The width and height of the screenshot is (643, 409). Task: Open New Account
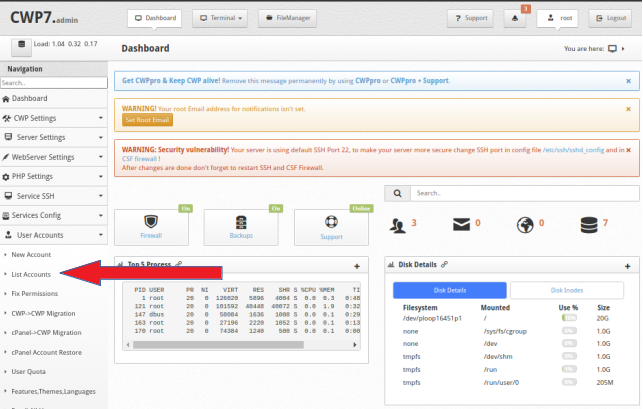point(31,255)
